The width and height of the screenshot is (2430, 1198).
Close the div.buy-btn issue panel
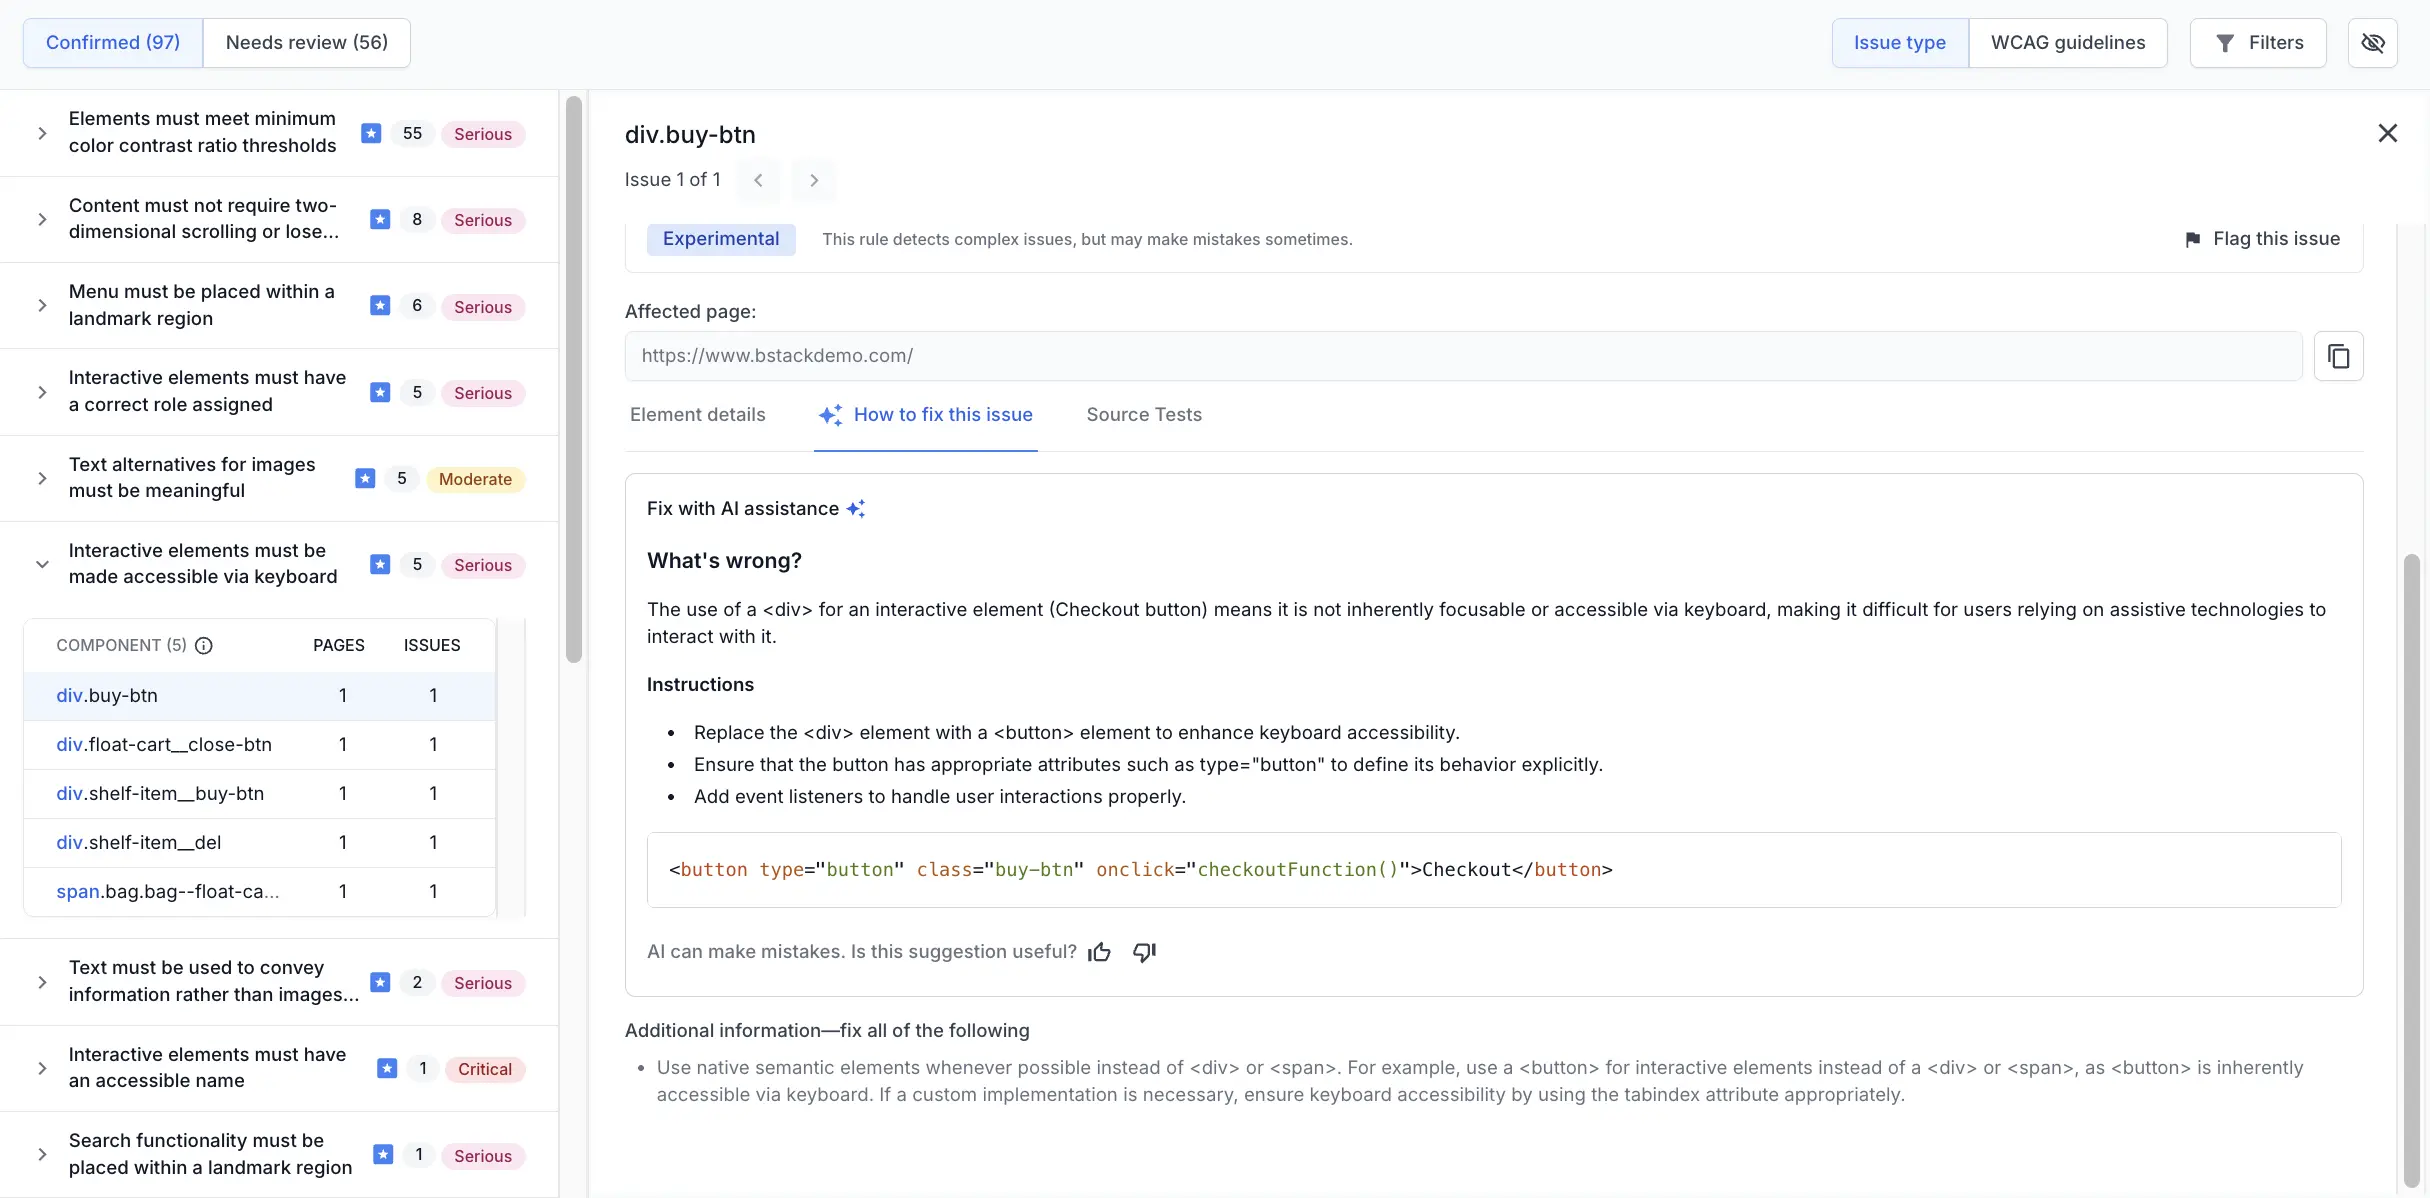tap(2388, 133)
